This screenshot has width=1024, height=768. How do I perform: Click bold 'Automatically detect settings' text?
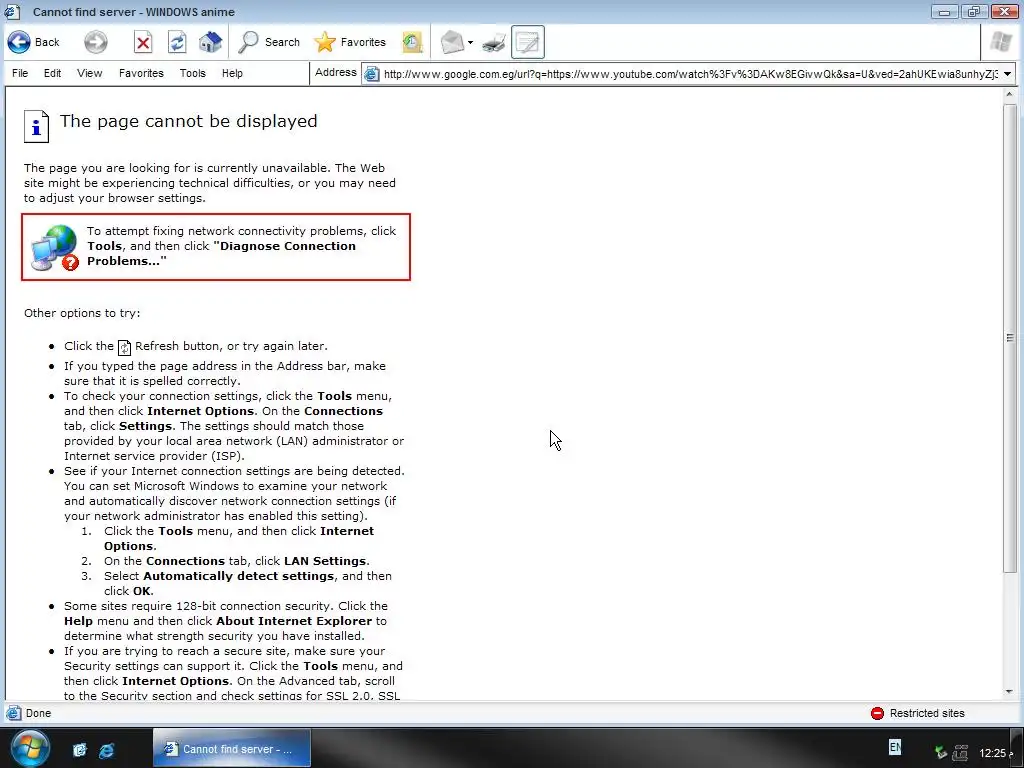238,576
